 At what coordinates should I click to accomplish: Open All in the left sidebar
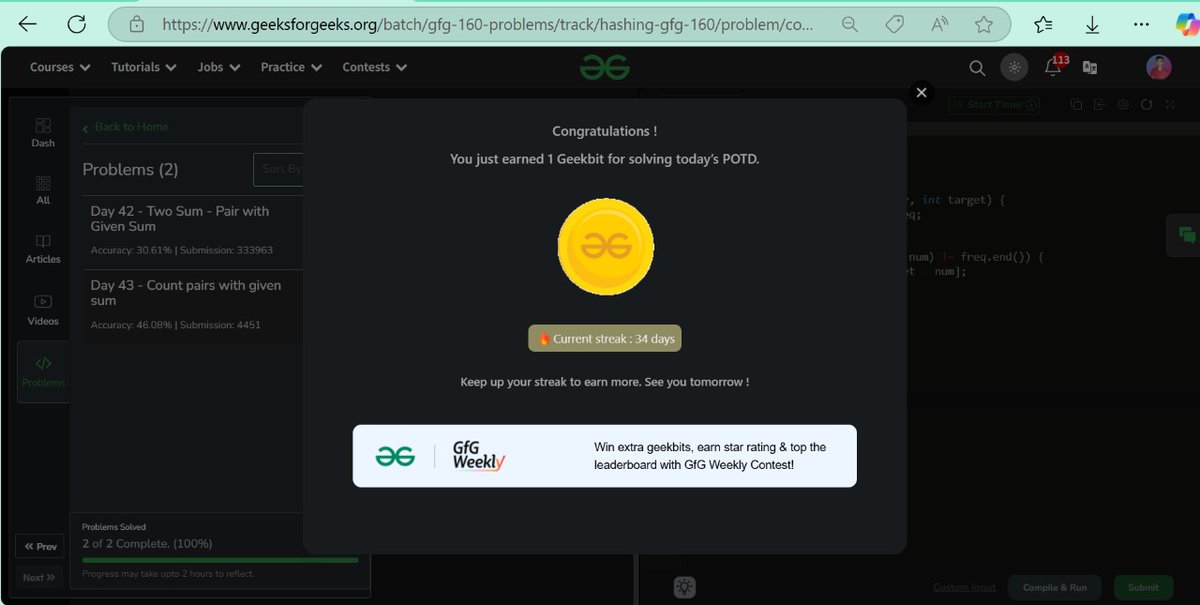(x=43, y=190)
